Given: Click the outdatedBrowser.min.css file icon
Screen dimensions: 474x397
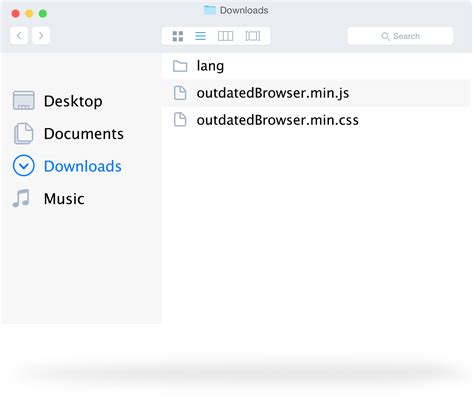Looking at the screenshot, I should [x=180, y=120].
